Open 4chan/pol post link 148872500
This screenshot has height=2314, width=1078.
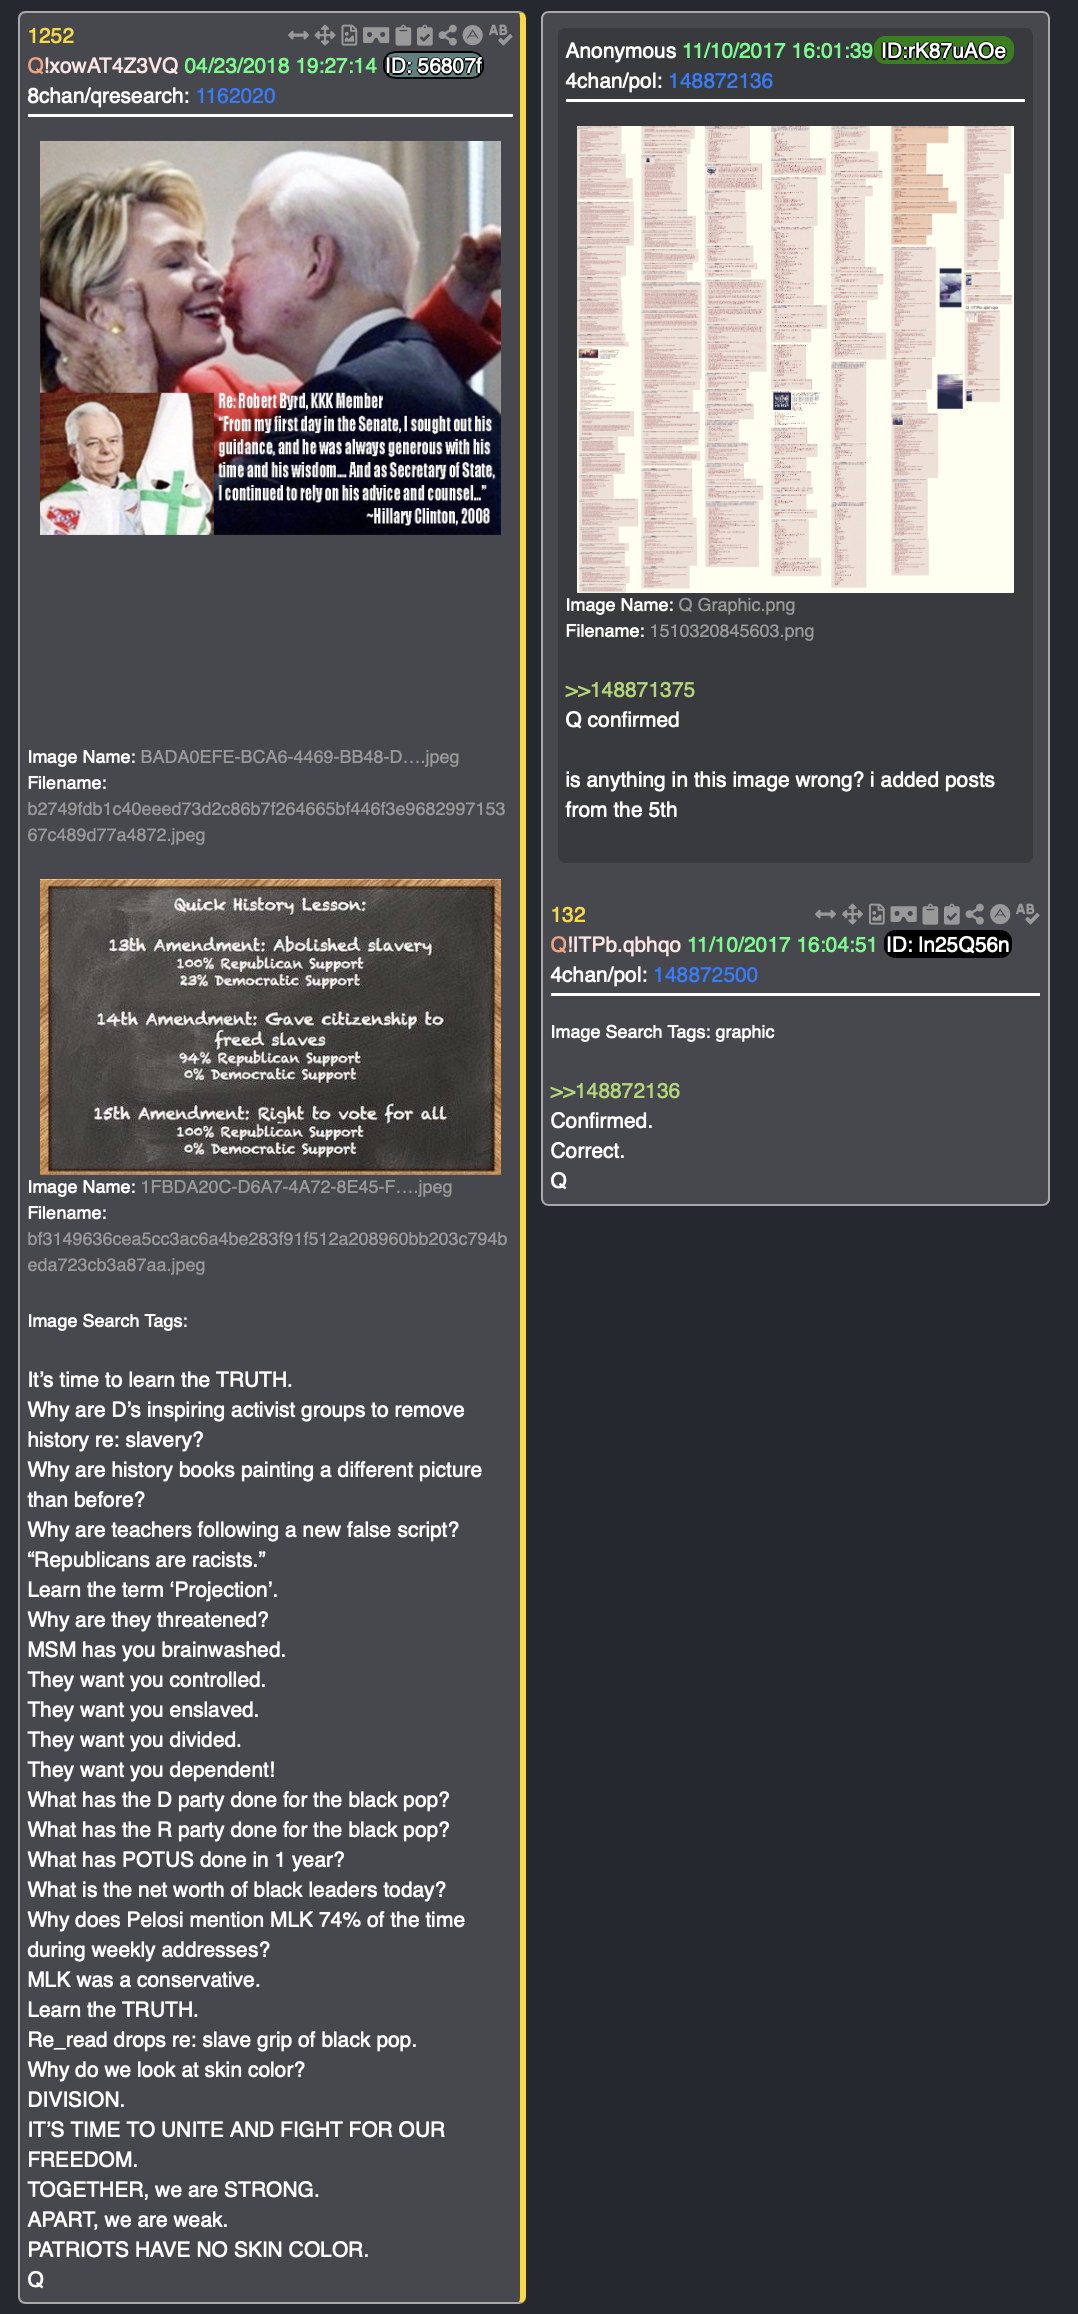705,975
